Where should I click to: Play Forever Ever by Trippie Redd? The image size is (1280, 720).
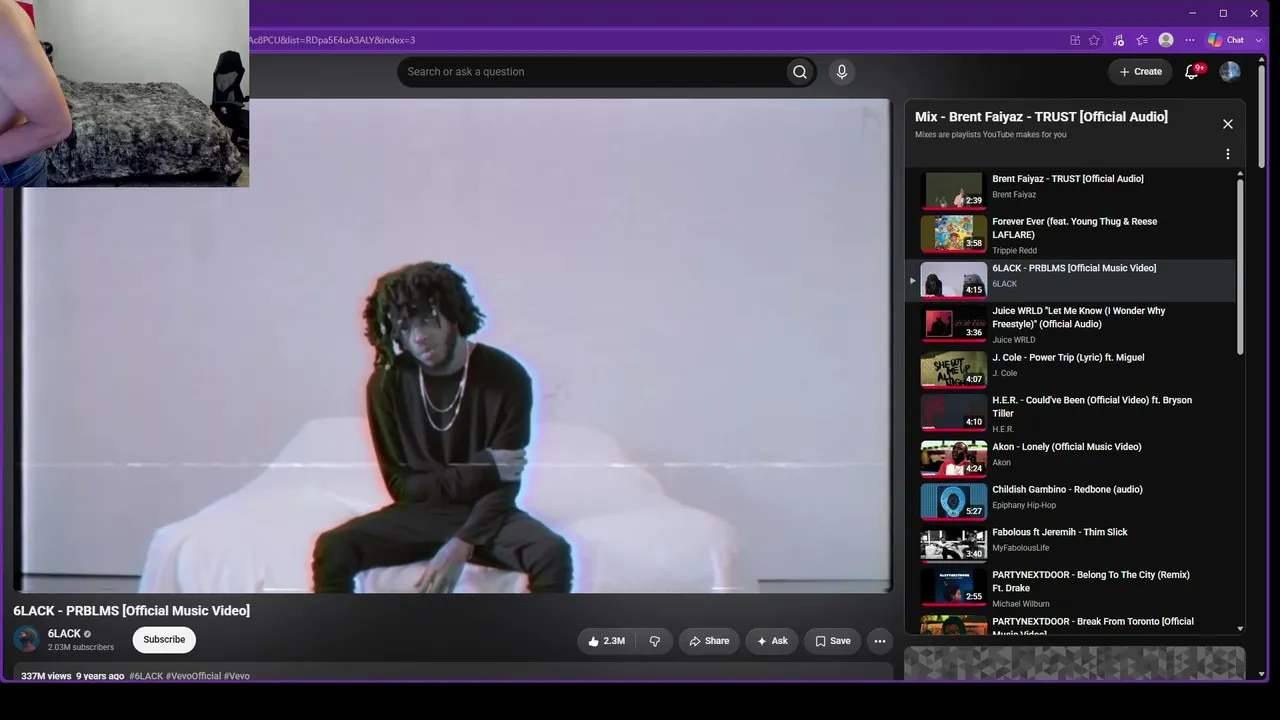pos(1071,235)
